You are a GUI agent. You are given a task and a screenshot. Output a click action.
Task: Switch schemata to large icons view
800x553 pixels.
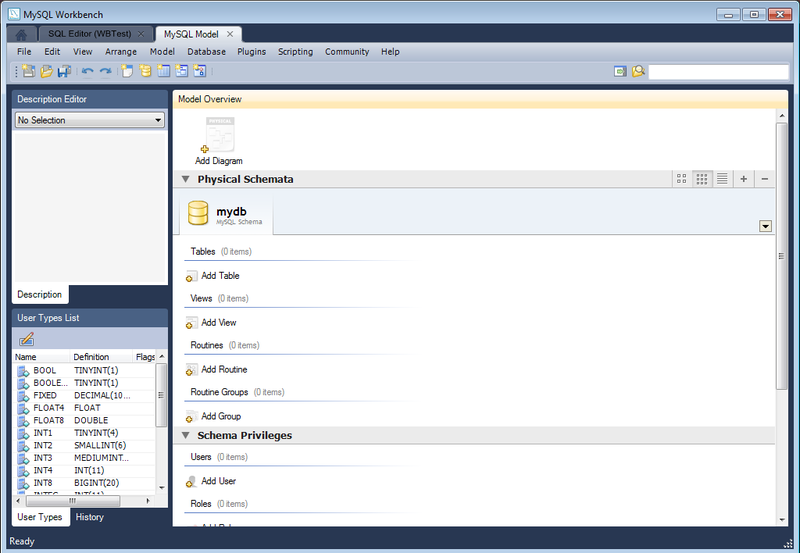click(x=681, y=179)
